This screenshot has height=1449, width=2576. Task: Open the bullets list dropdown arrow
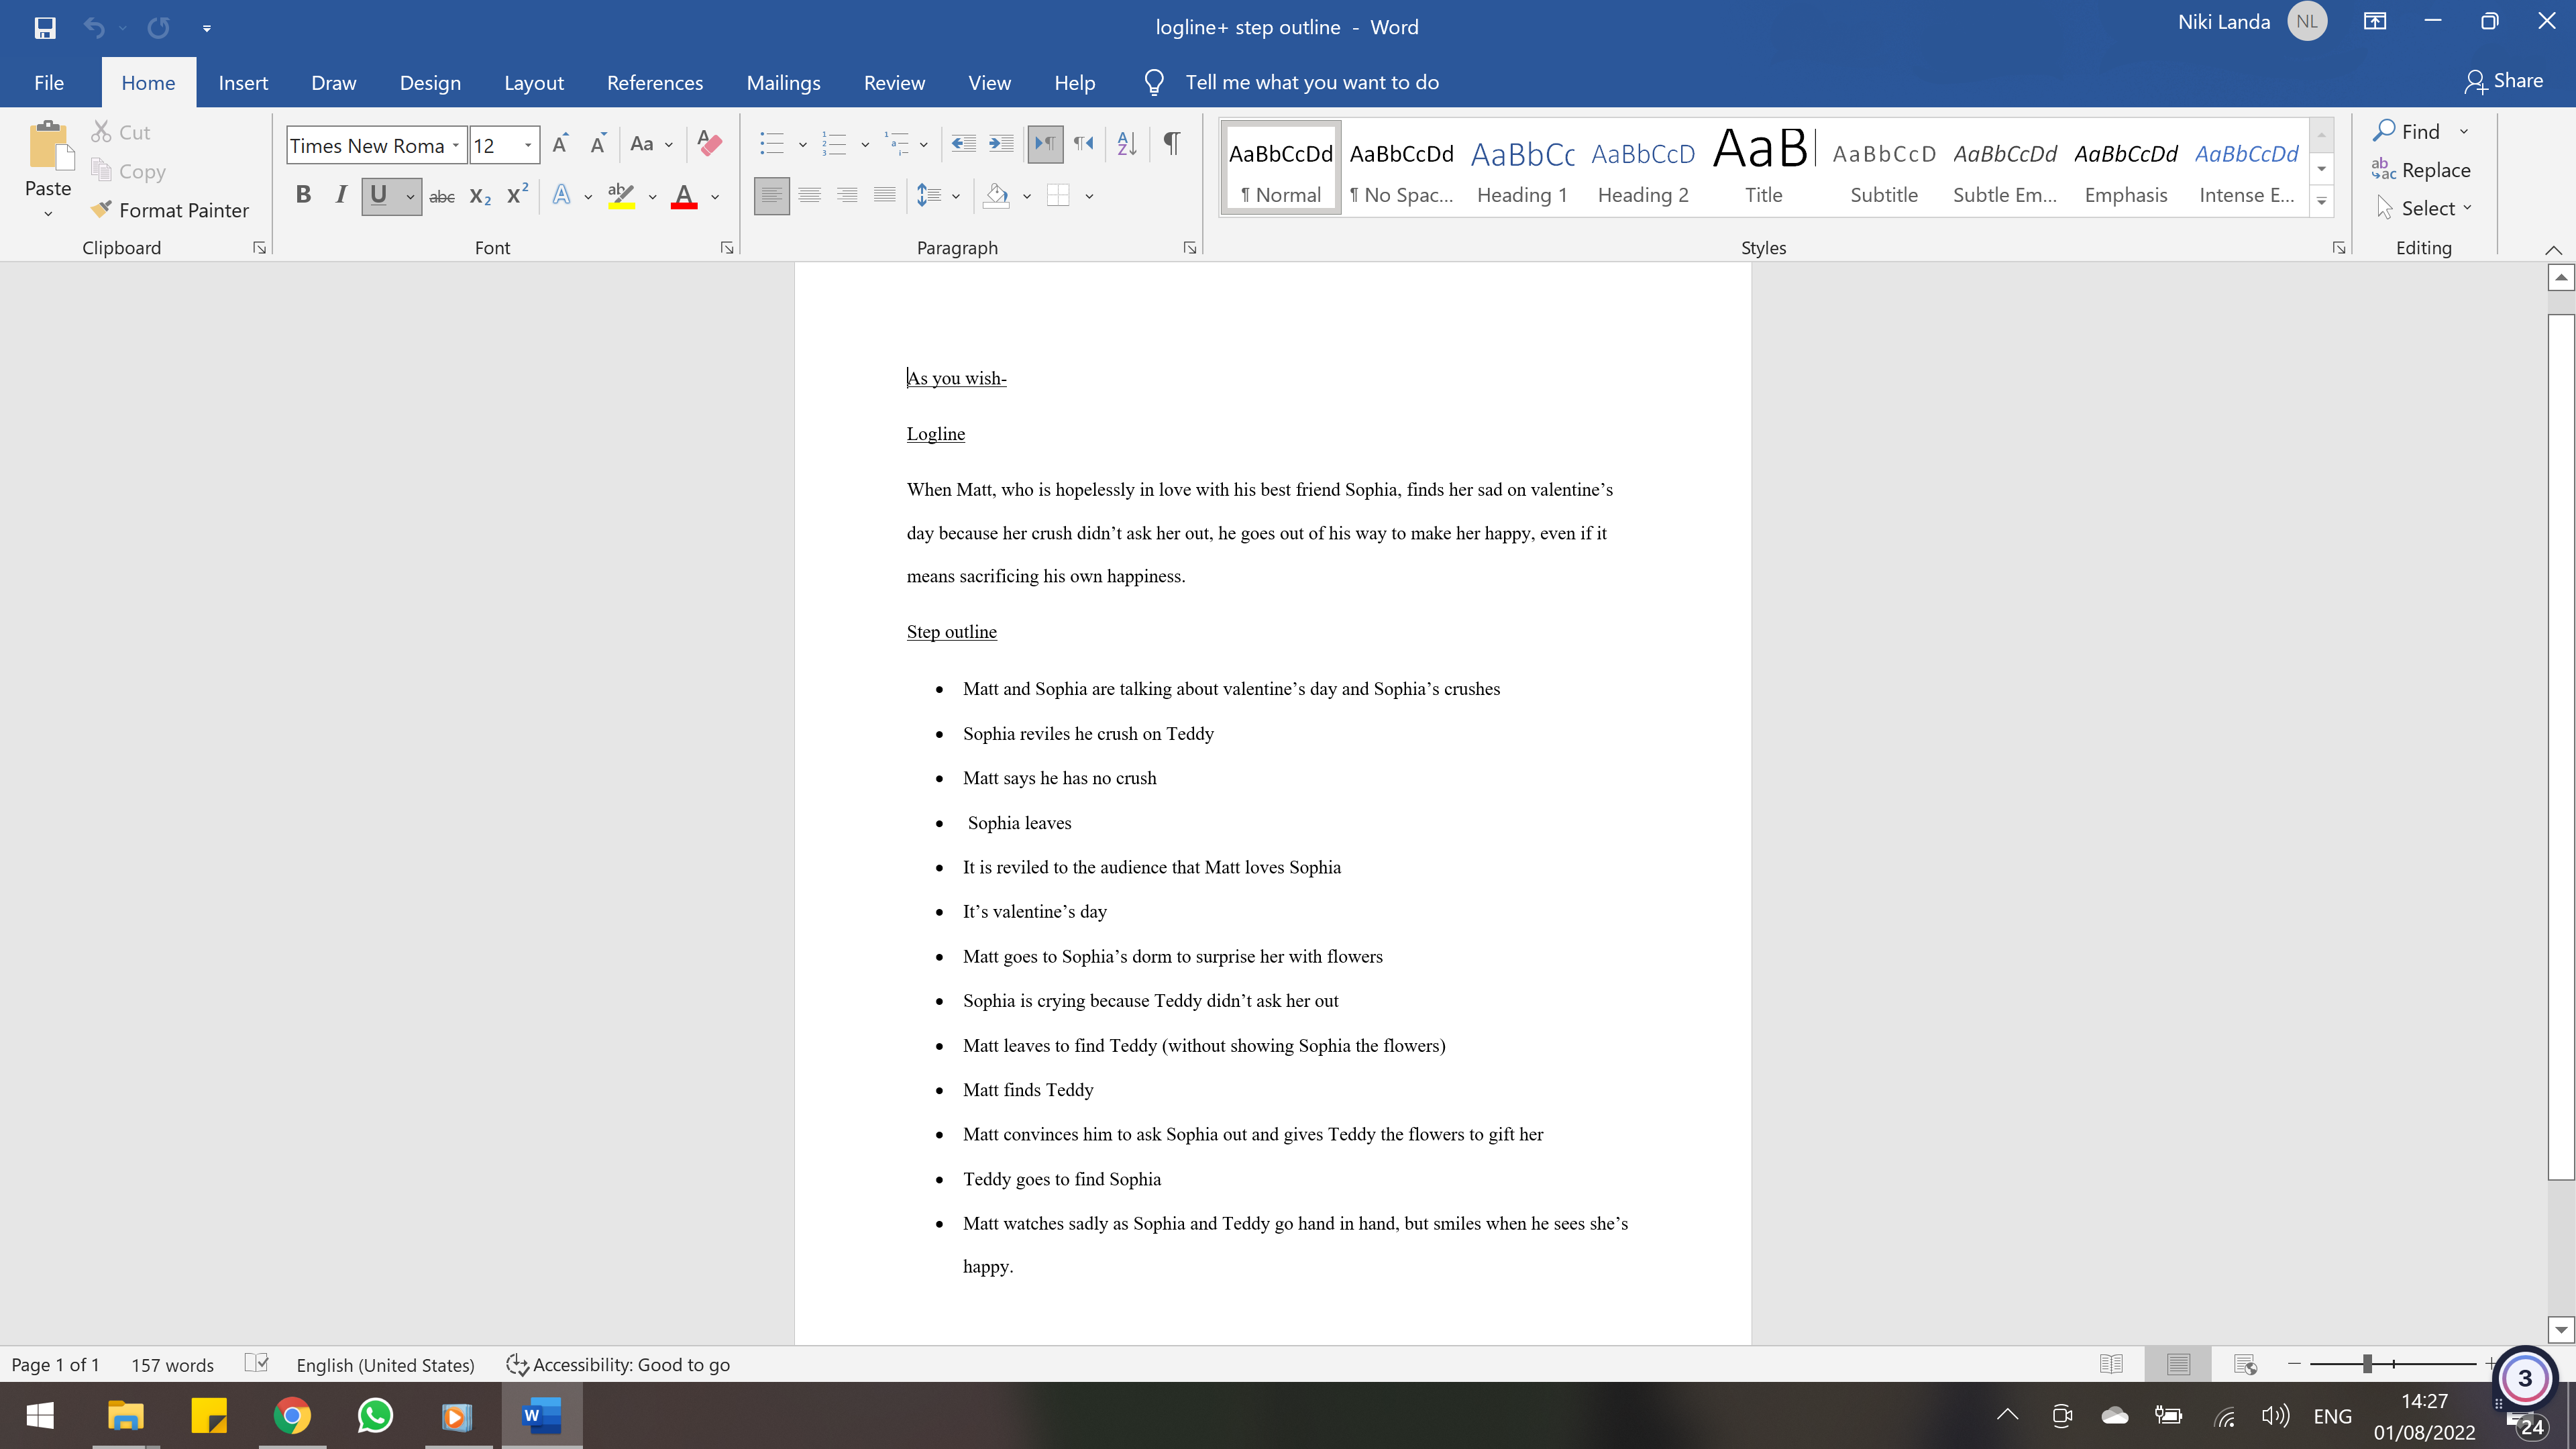click(x=803, y=145)
